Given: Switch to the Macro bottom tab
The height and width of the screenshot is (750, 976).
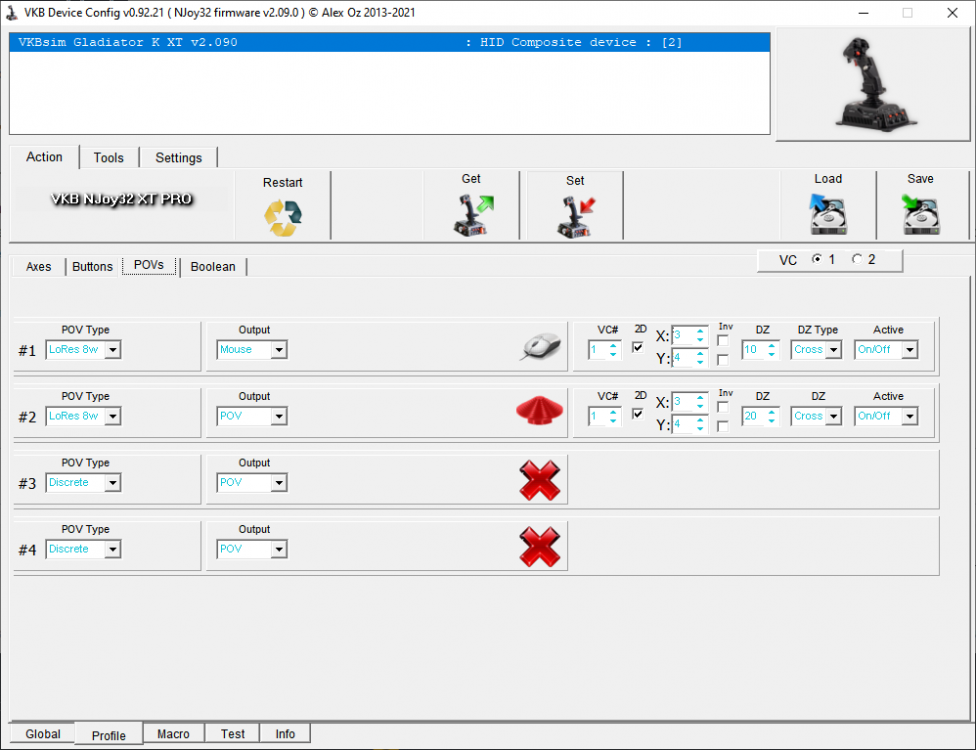Looking at the screenshot, I should (x=173, y=734).
